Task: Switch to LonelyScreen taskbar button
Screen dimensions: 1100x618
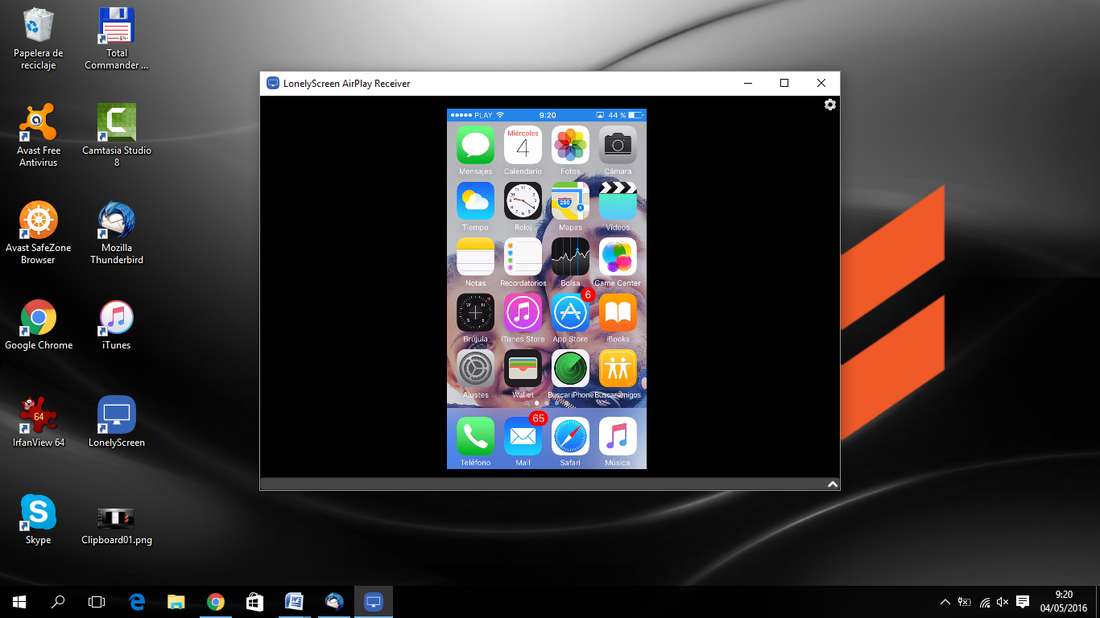Action: (x=373, y=602)
